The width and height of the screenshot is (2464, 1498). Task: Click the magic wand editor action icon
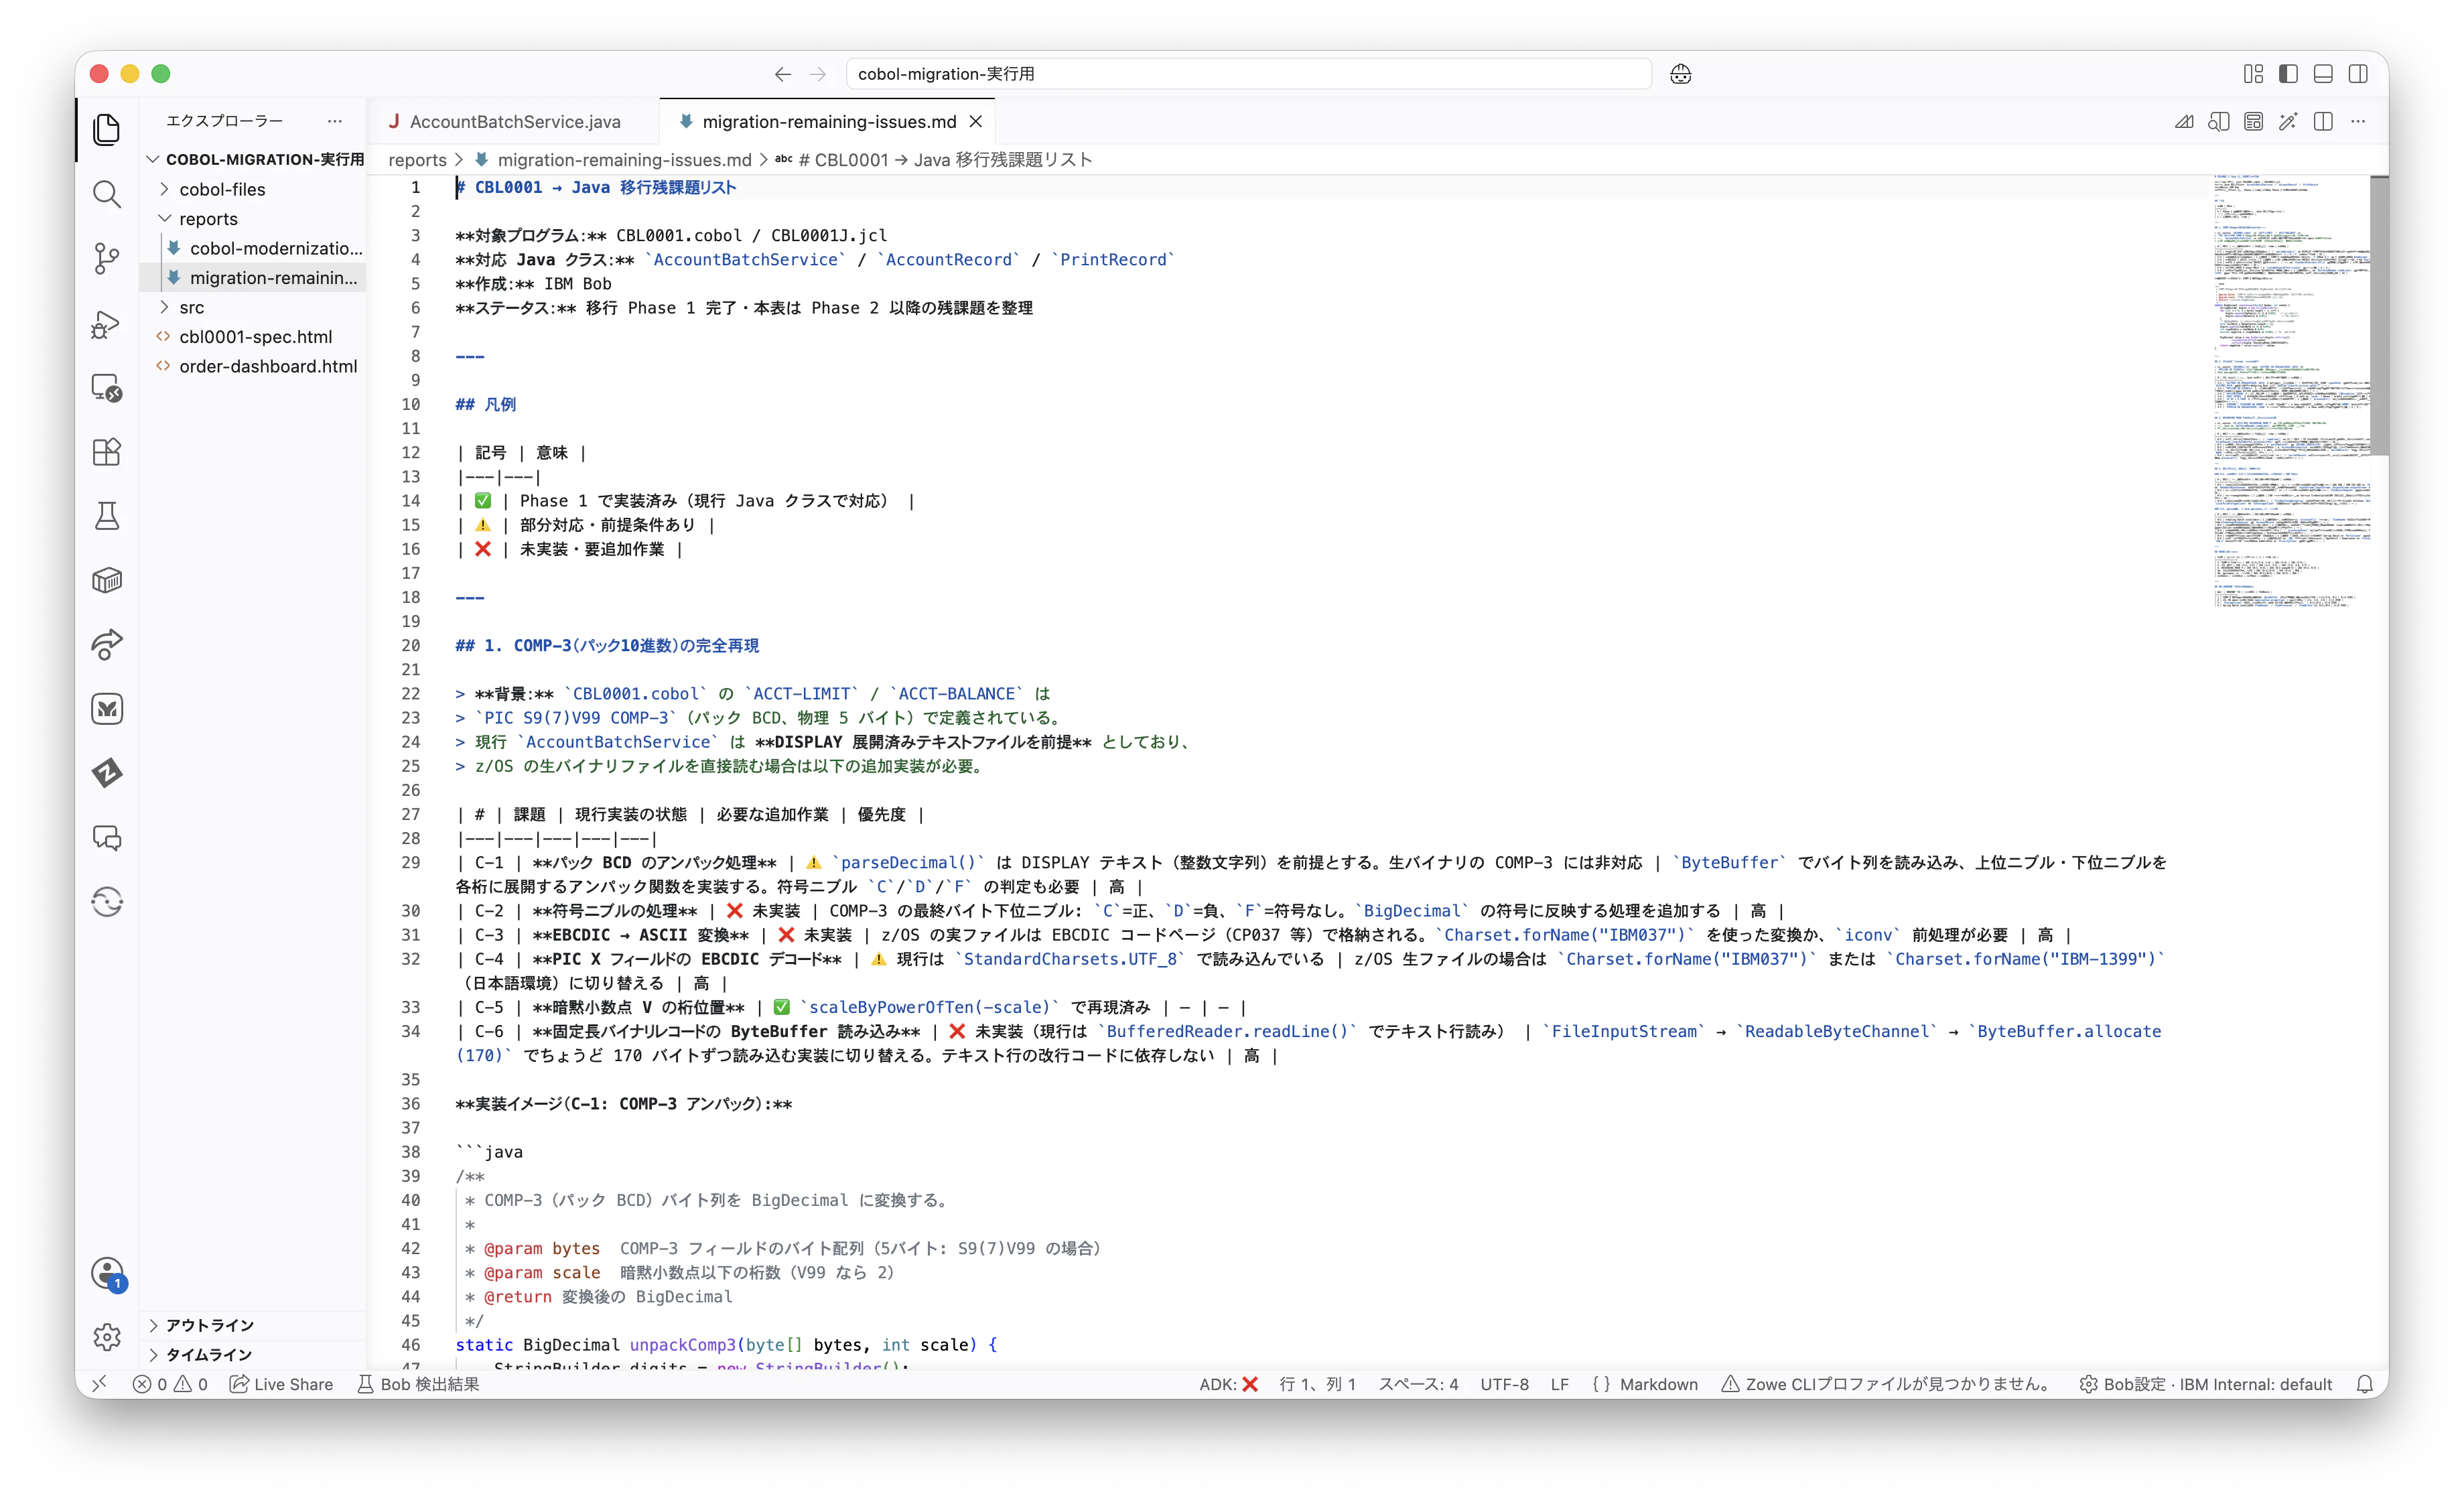coord(2288,121)
